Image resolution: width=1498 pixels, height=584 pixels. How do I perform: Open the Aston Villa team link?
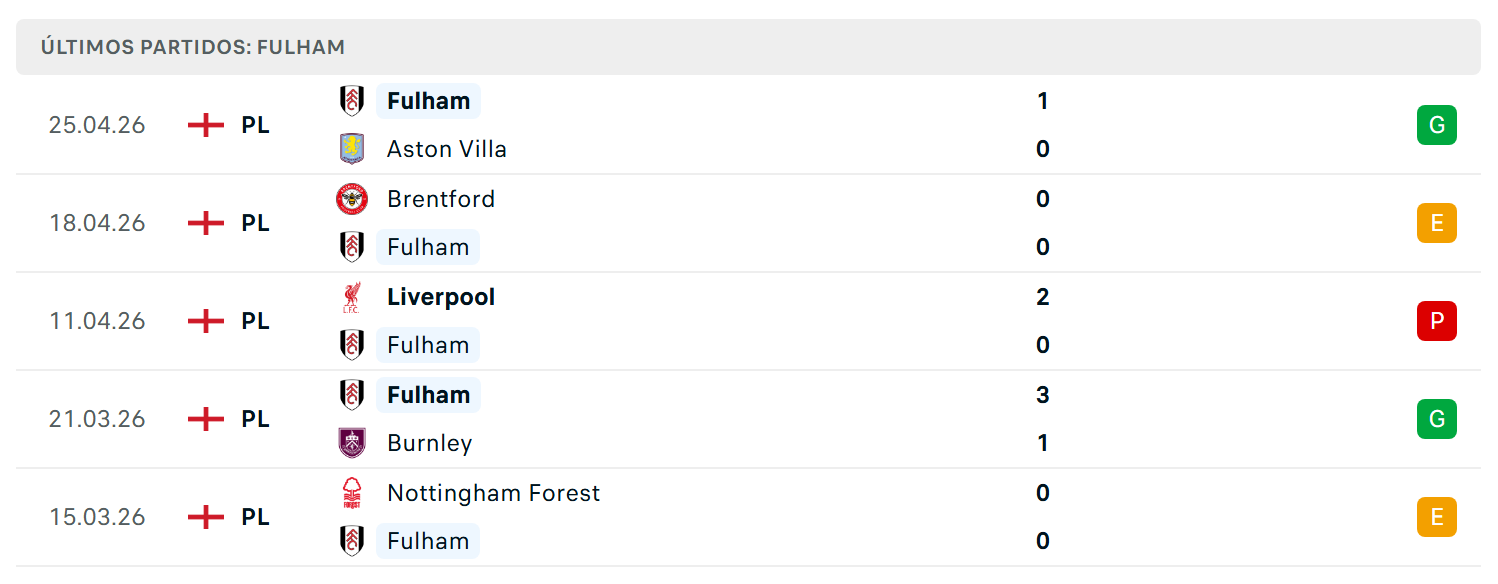(447, 149)
